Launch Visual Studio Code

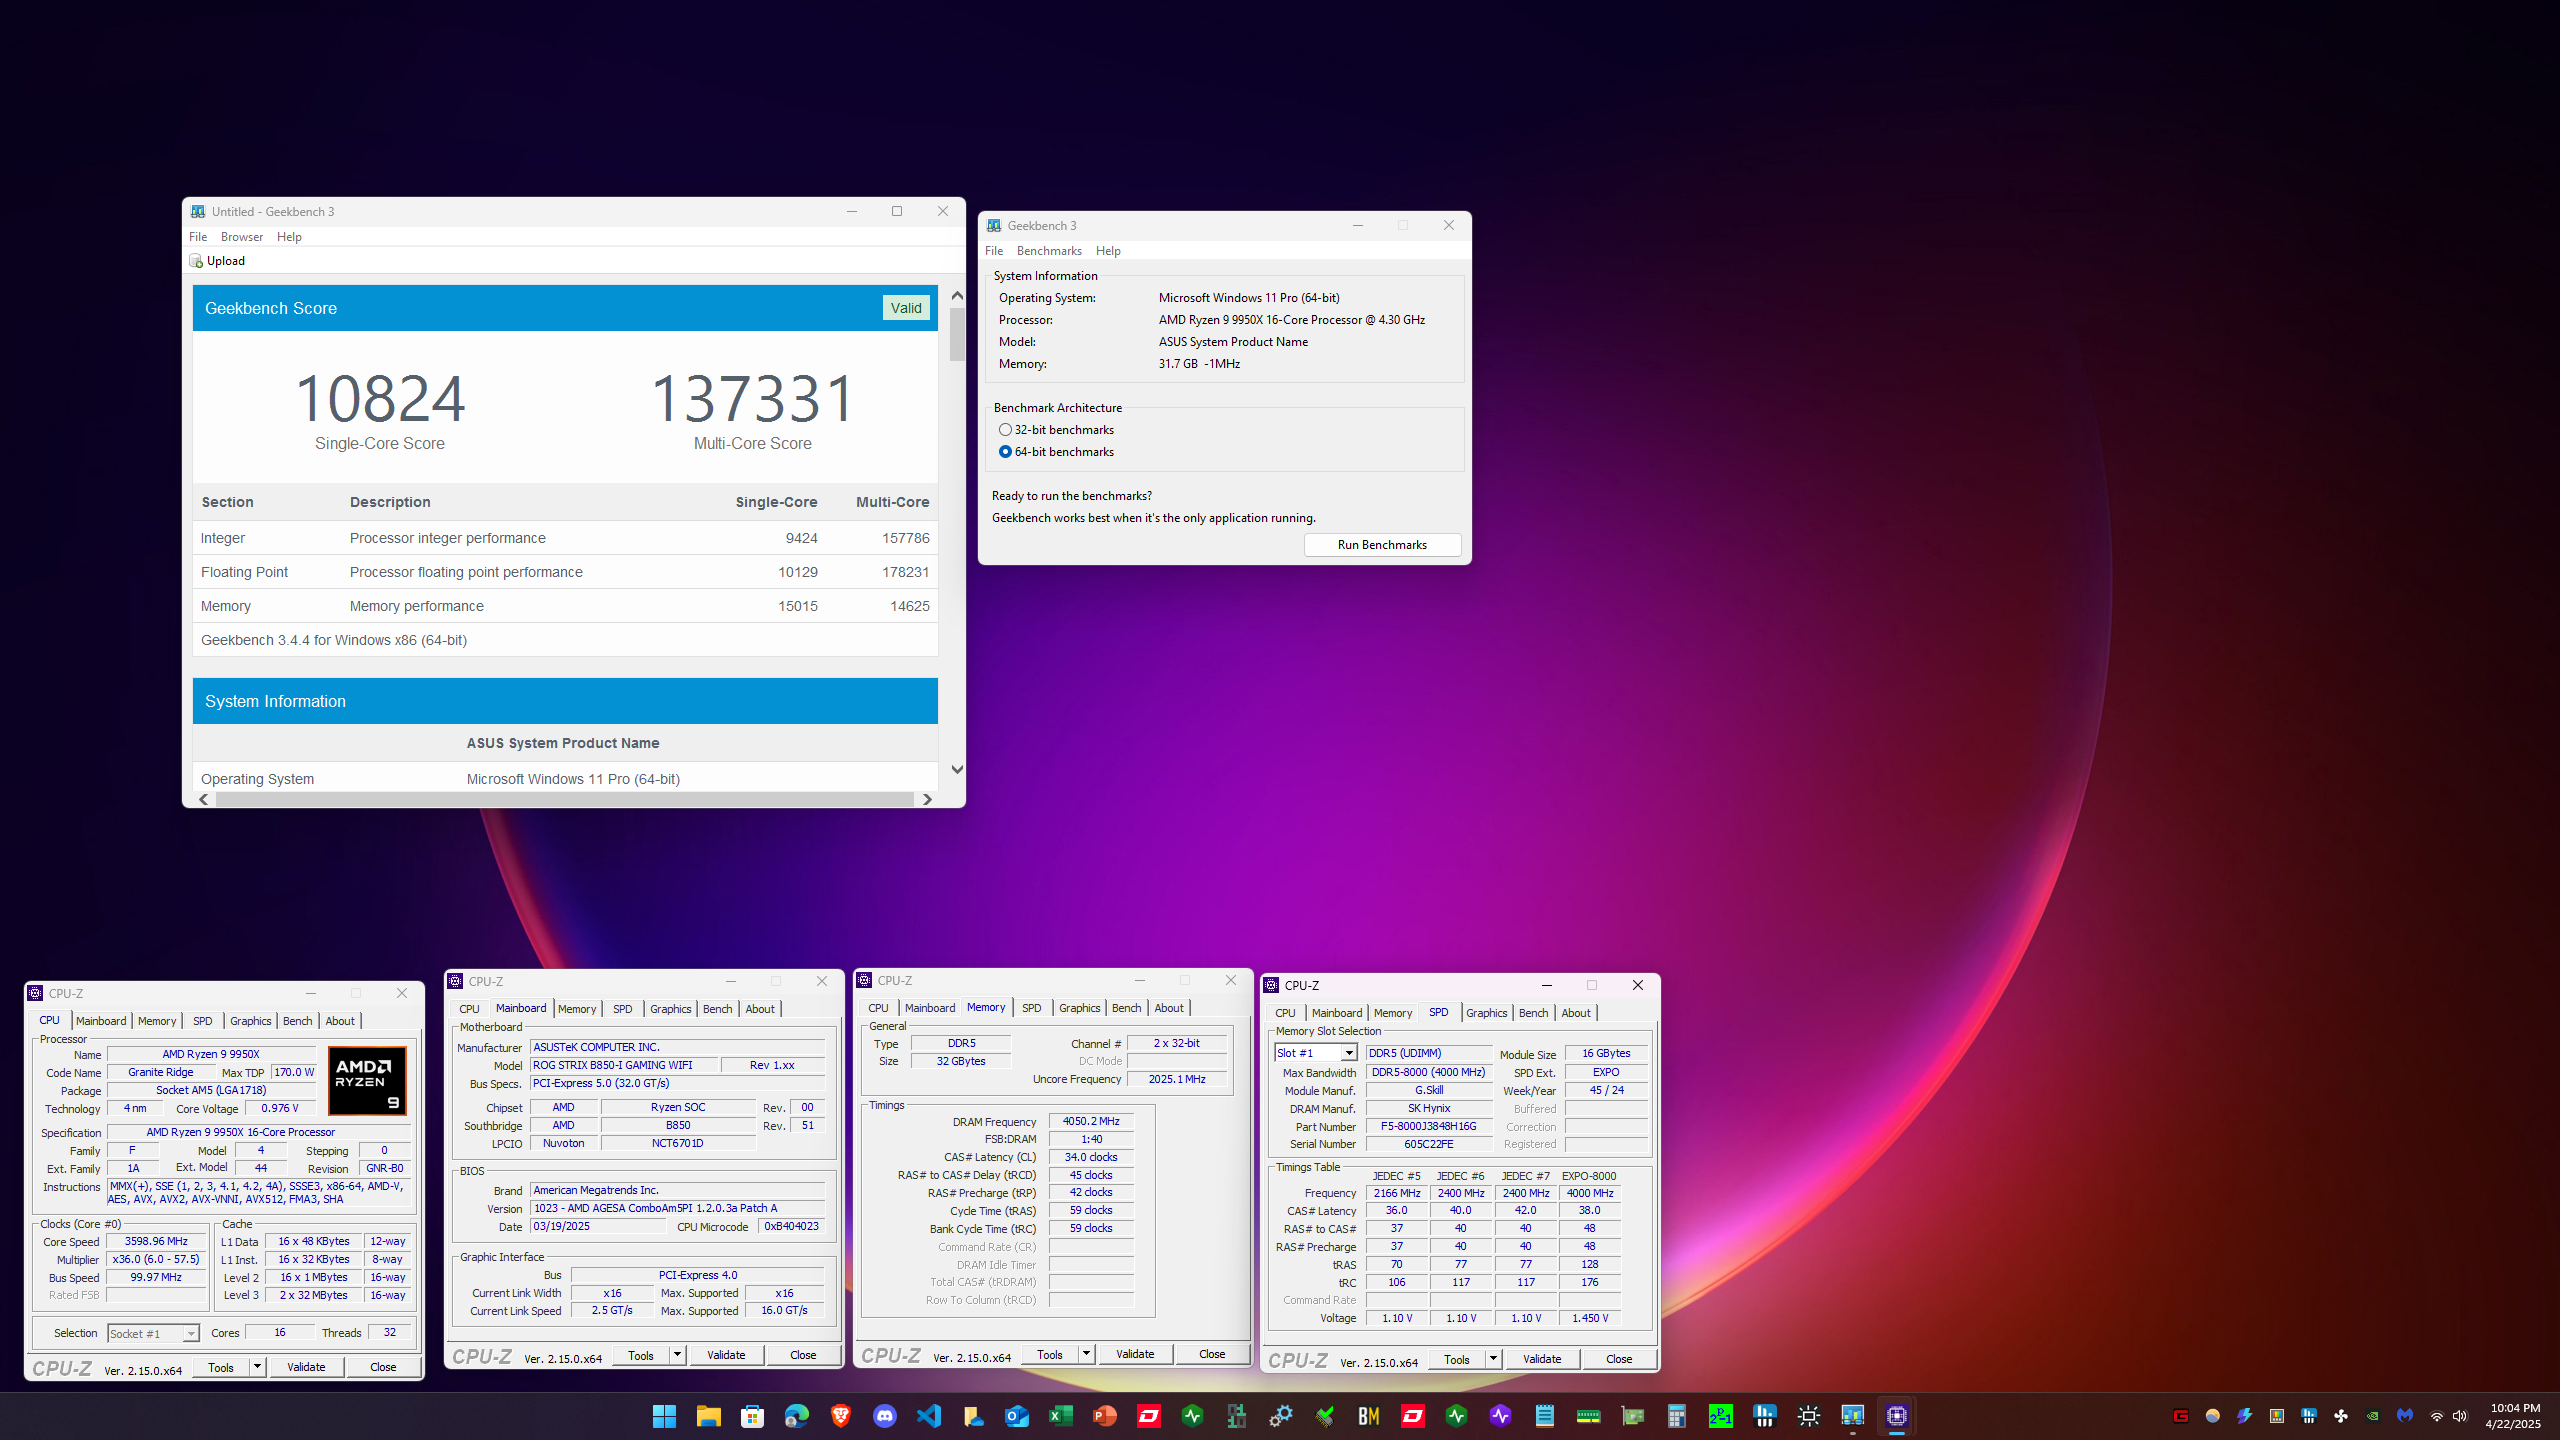[x=928, y=1416]
